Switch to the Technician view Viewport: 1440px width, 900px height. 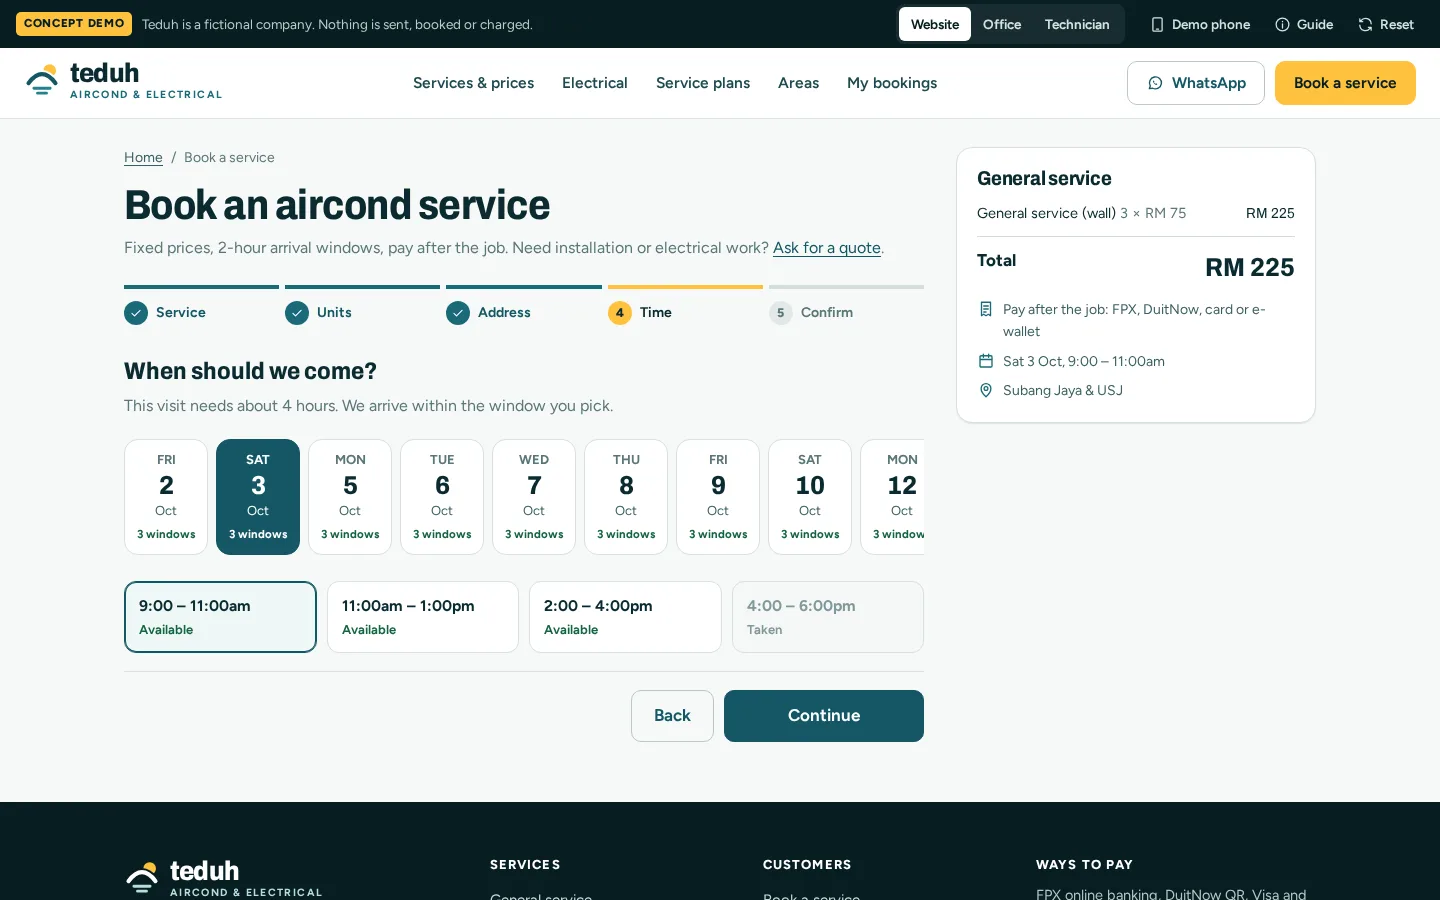pyautogui.click(x=1077, y=24)
